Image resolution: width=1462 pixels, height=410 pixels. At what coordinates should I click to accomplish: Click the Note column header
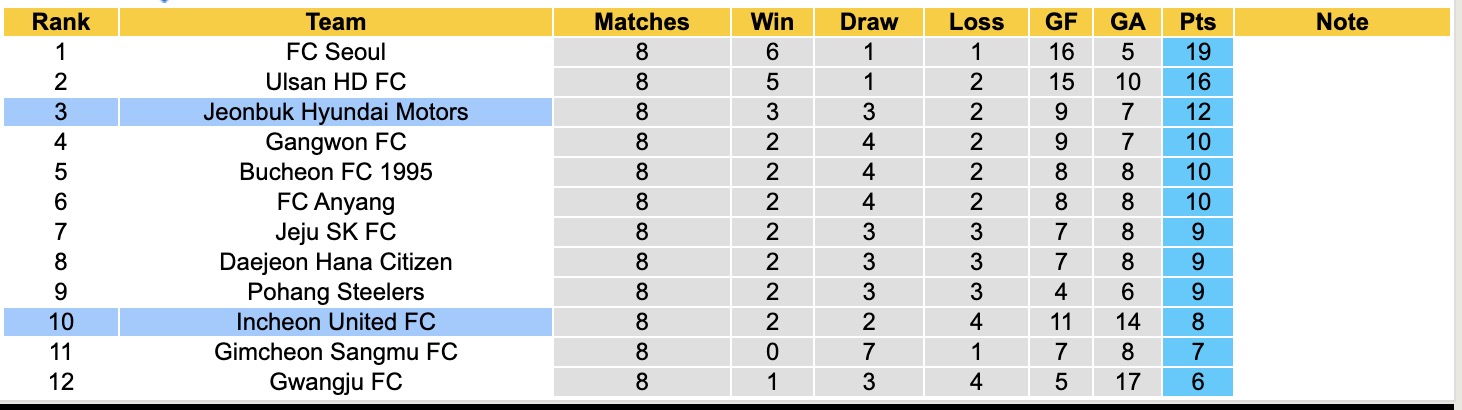click(x=1342, y=22)
